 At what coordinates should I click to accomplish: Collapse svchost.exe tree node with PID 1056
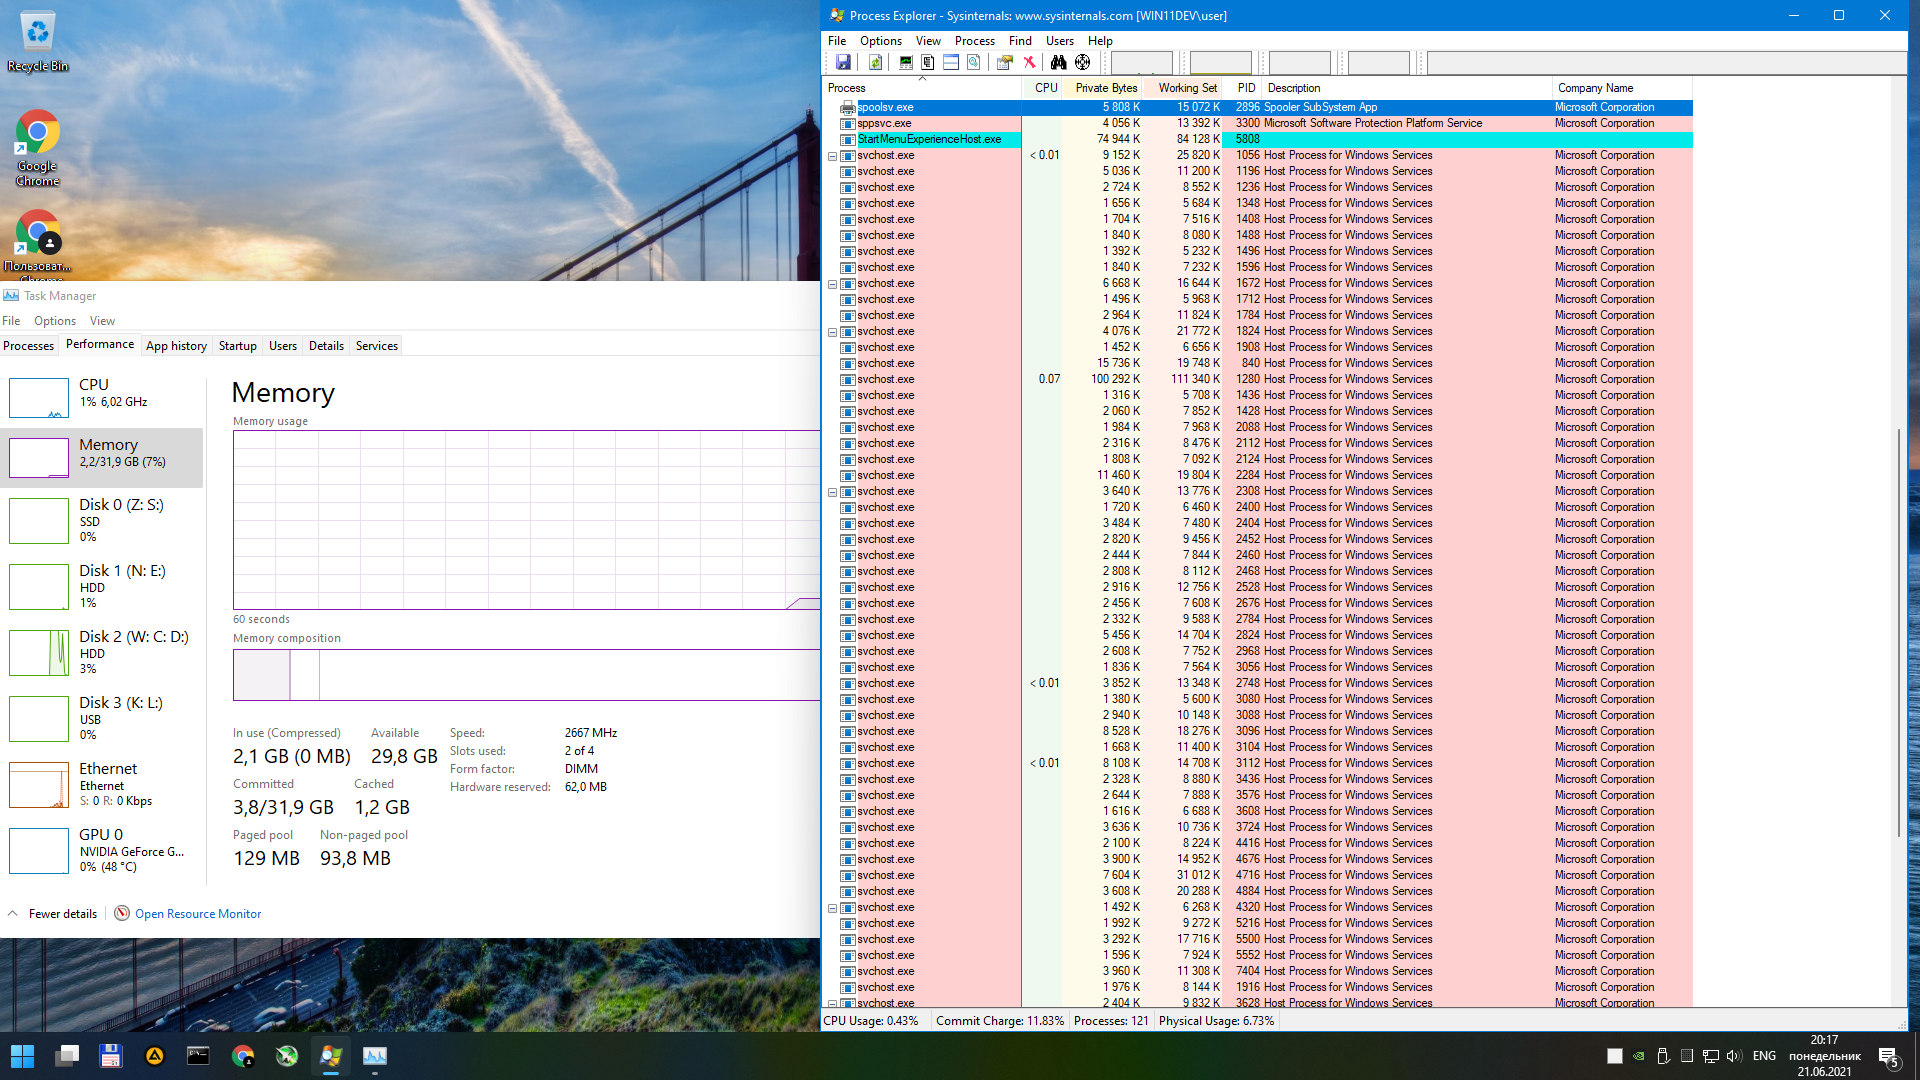(x=832, y=156)
